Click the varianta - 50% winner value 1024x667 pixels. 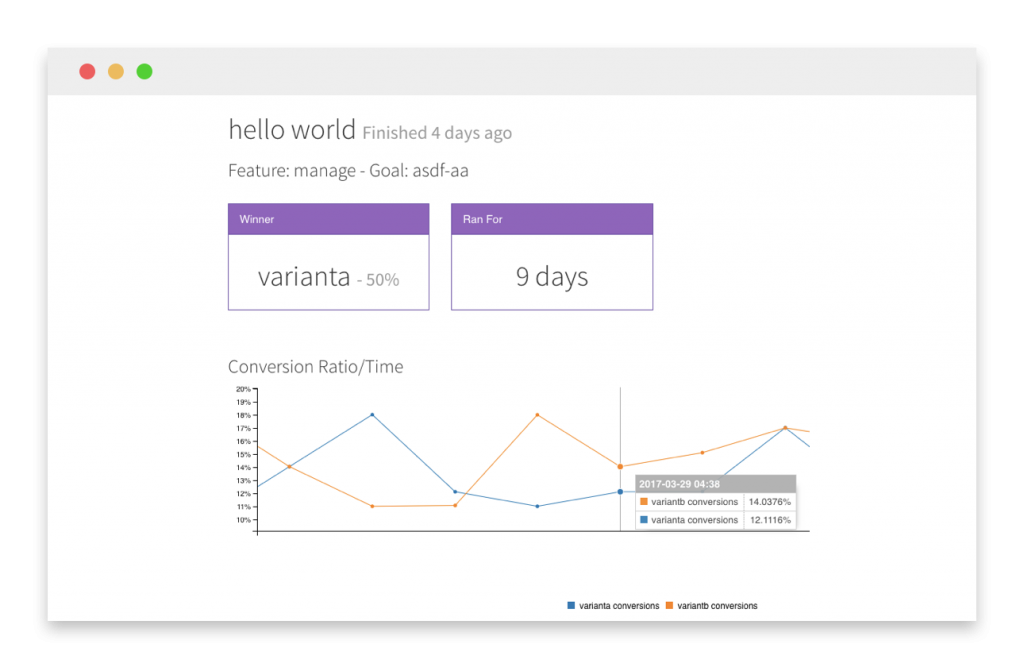click(328, 275)
